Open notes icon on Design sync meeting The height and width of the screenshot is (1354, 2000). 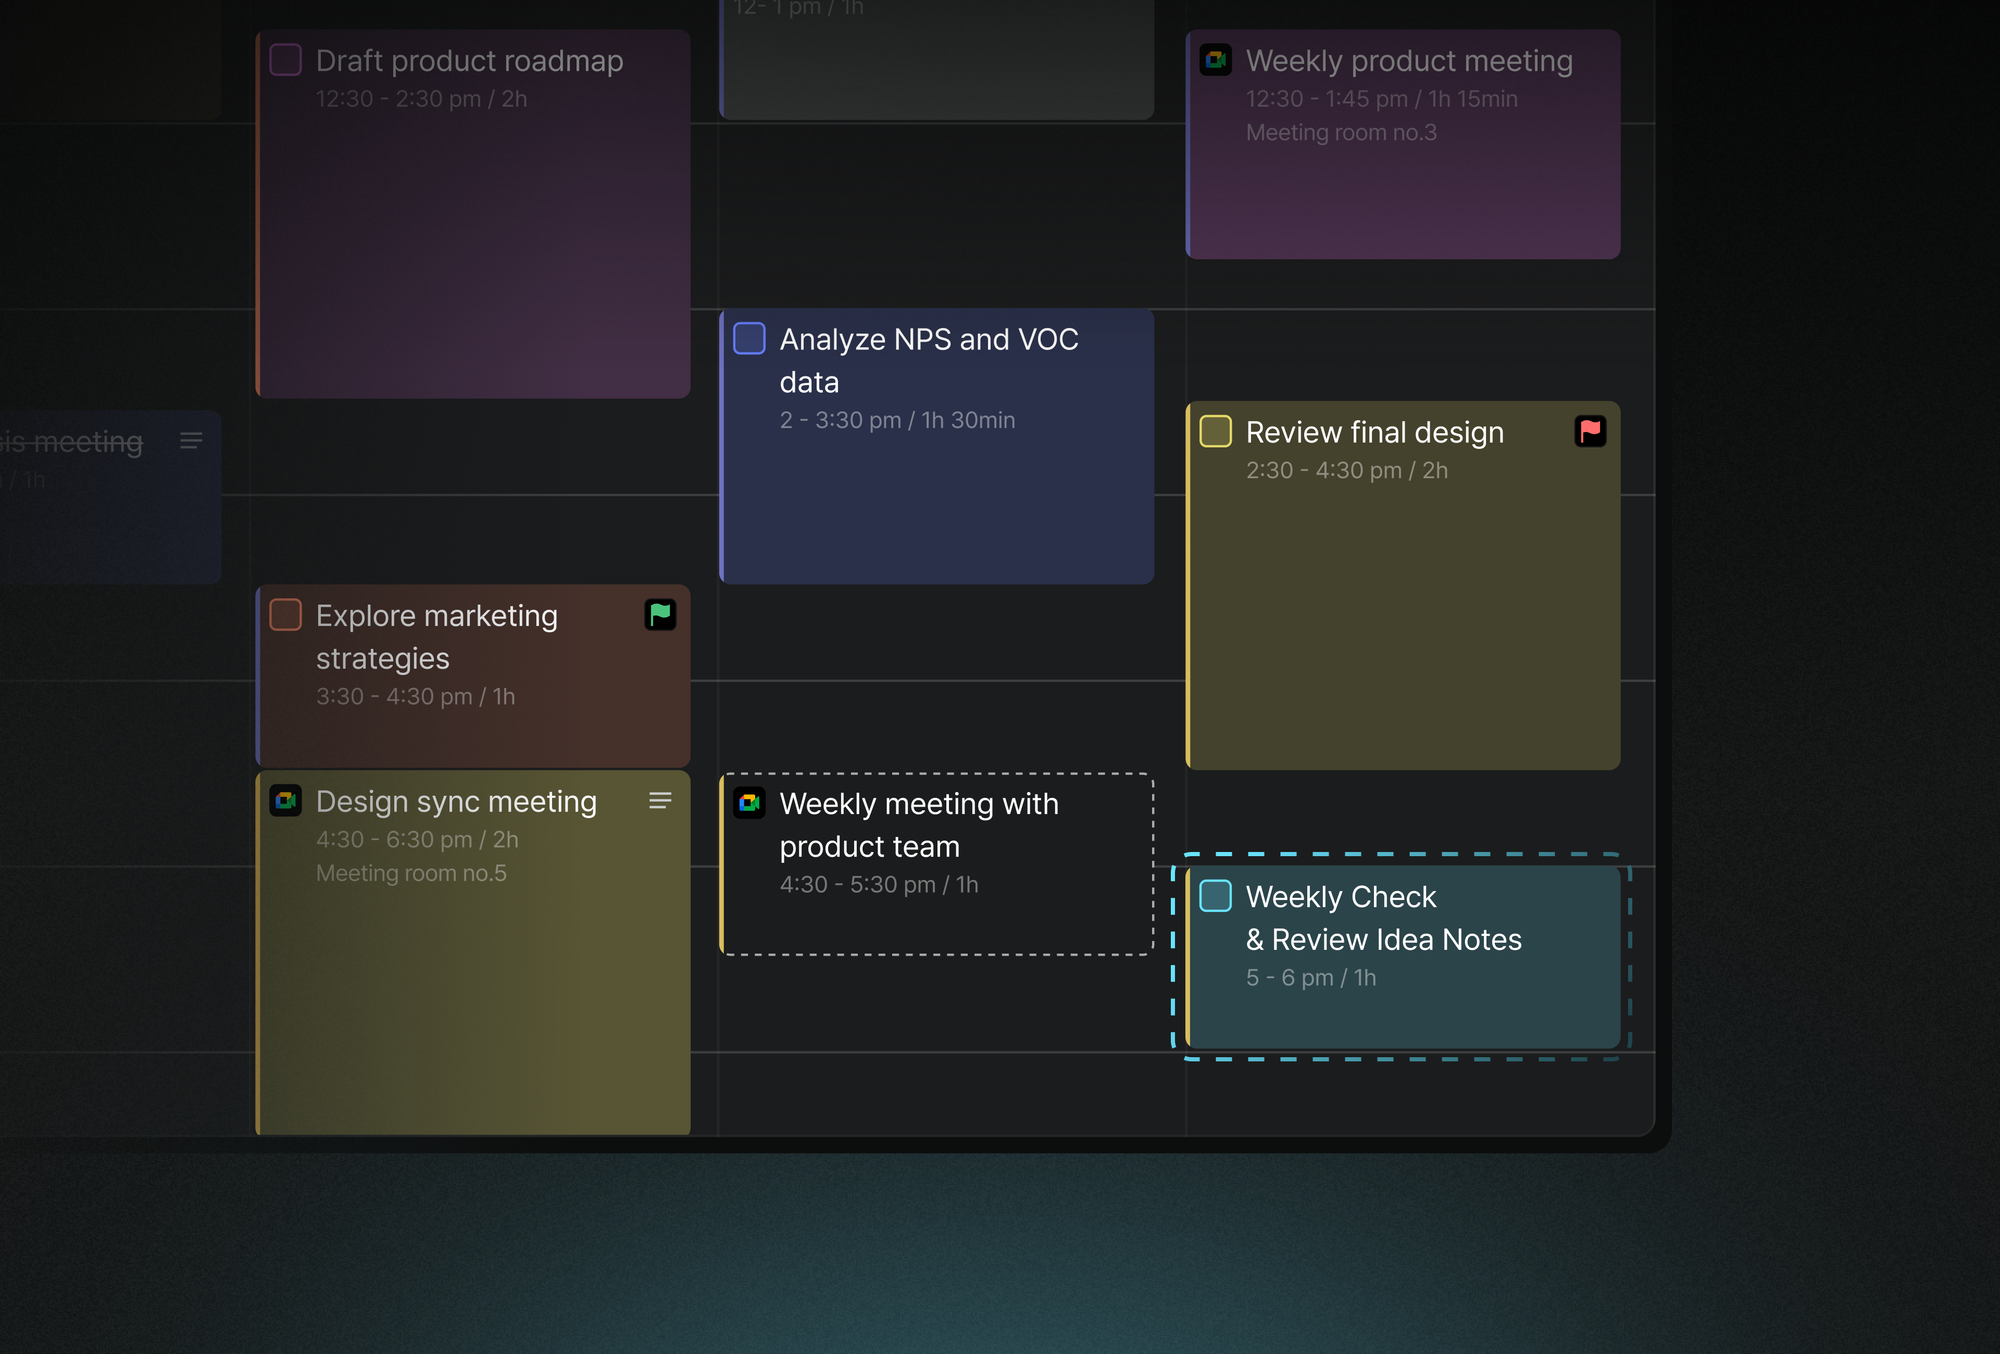coord(660,801)
